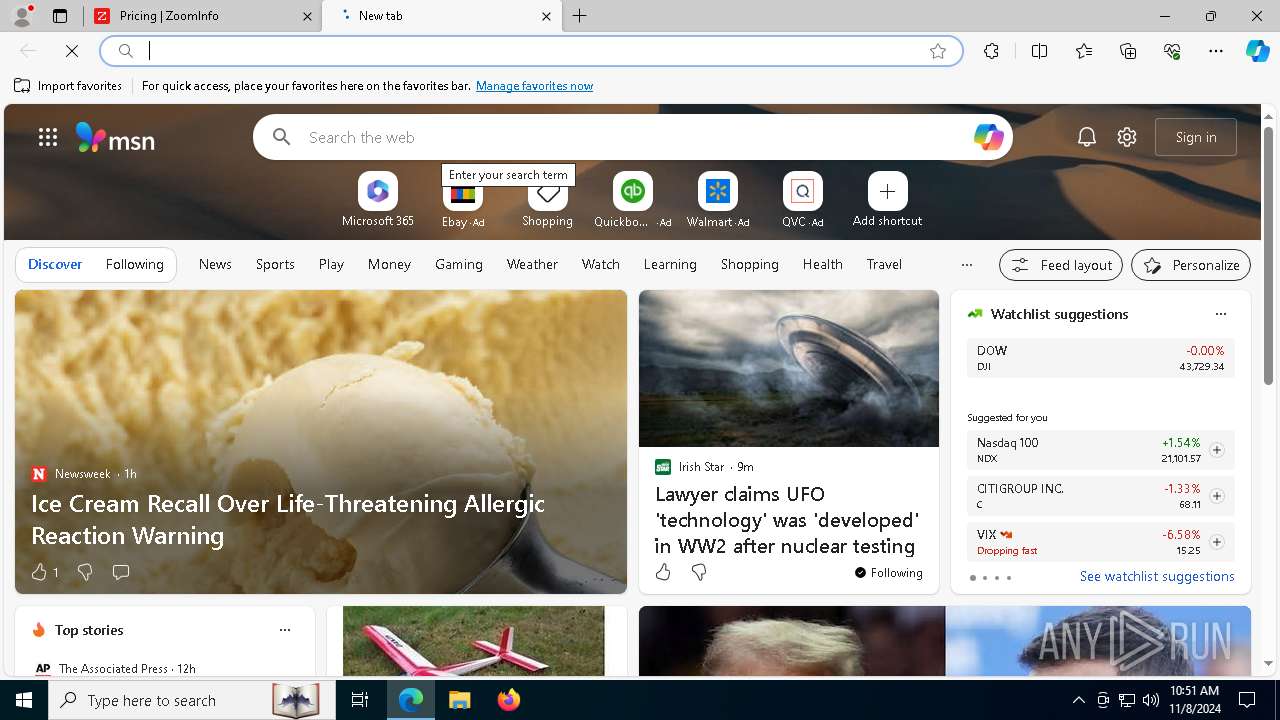The height and width of the screenshot is (720, 1280).
Task: Add Nasdaq 100 to watchlist
Action: point(1216,450)
